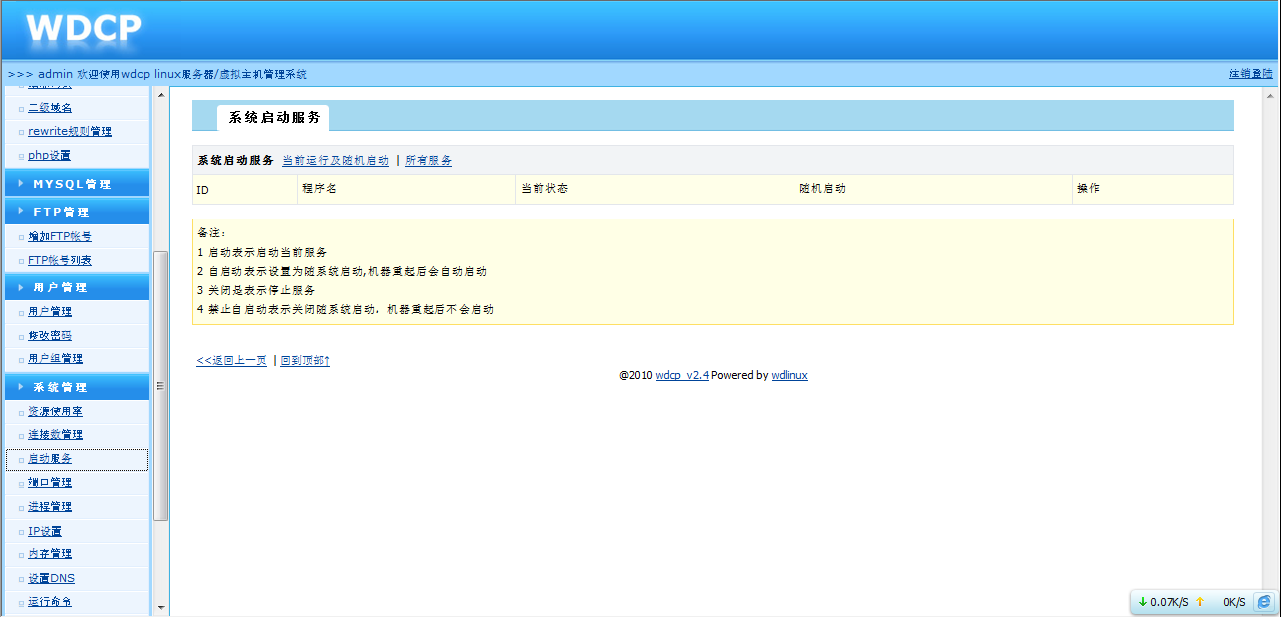The width and height of the screenshot is (1281, 617).
Task: Open IP设置 in the sidebar
Action: click(x=45, y=531)
